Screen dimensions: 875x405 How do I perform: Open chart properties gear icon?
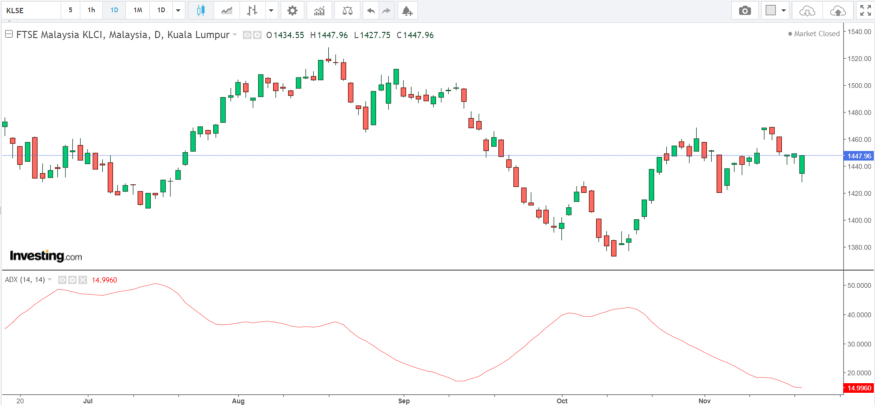coord(292,10)
